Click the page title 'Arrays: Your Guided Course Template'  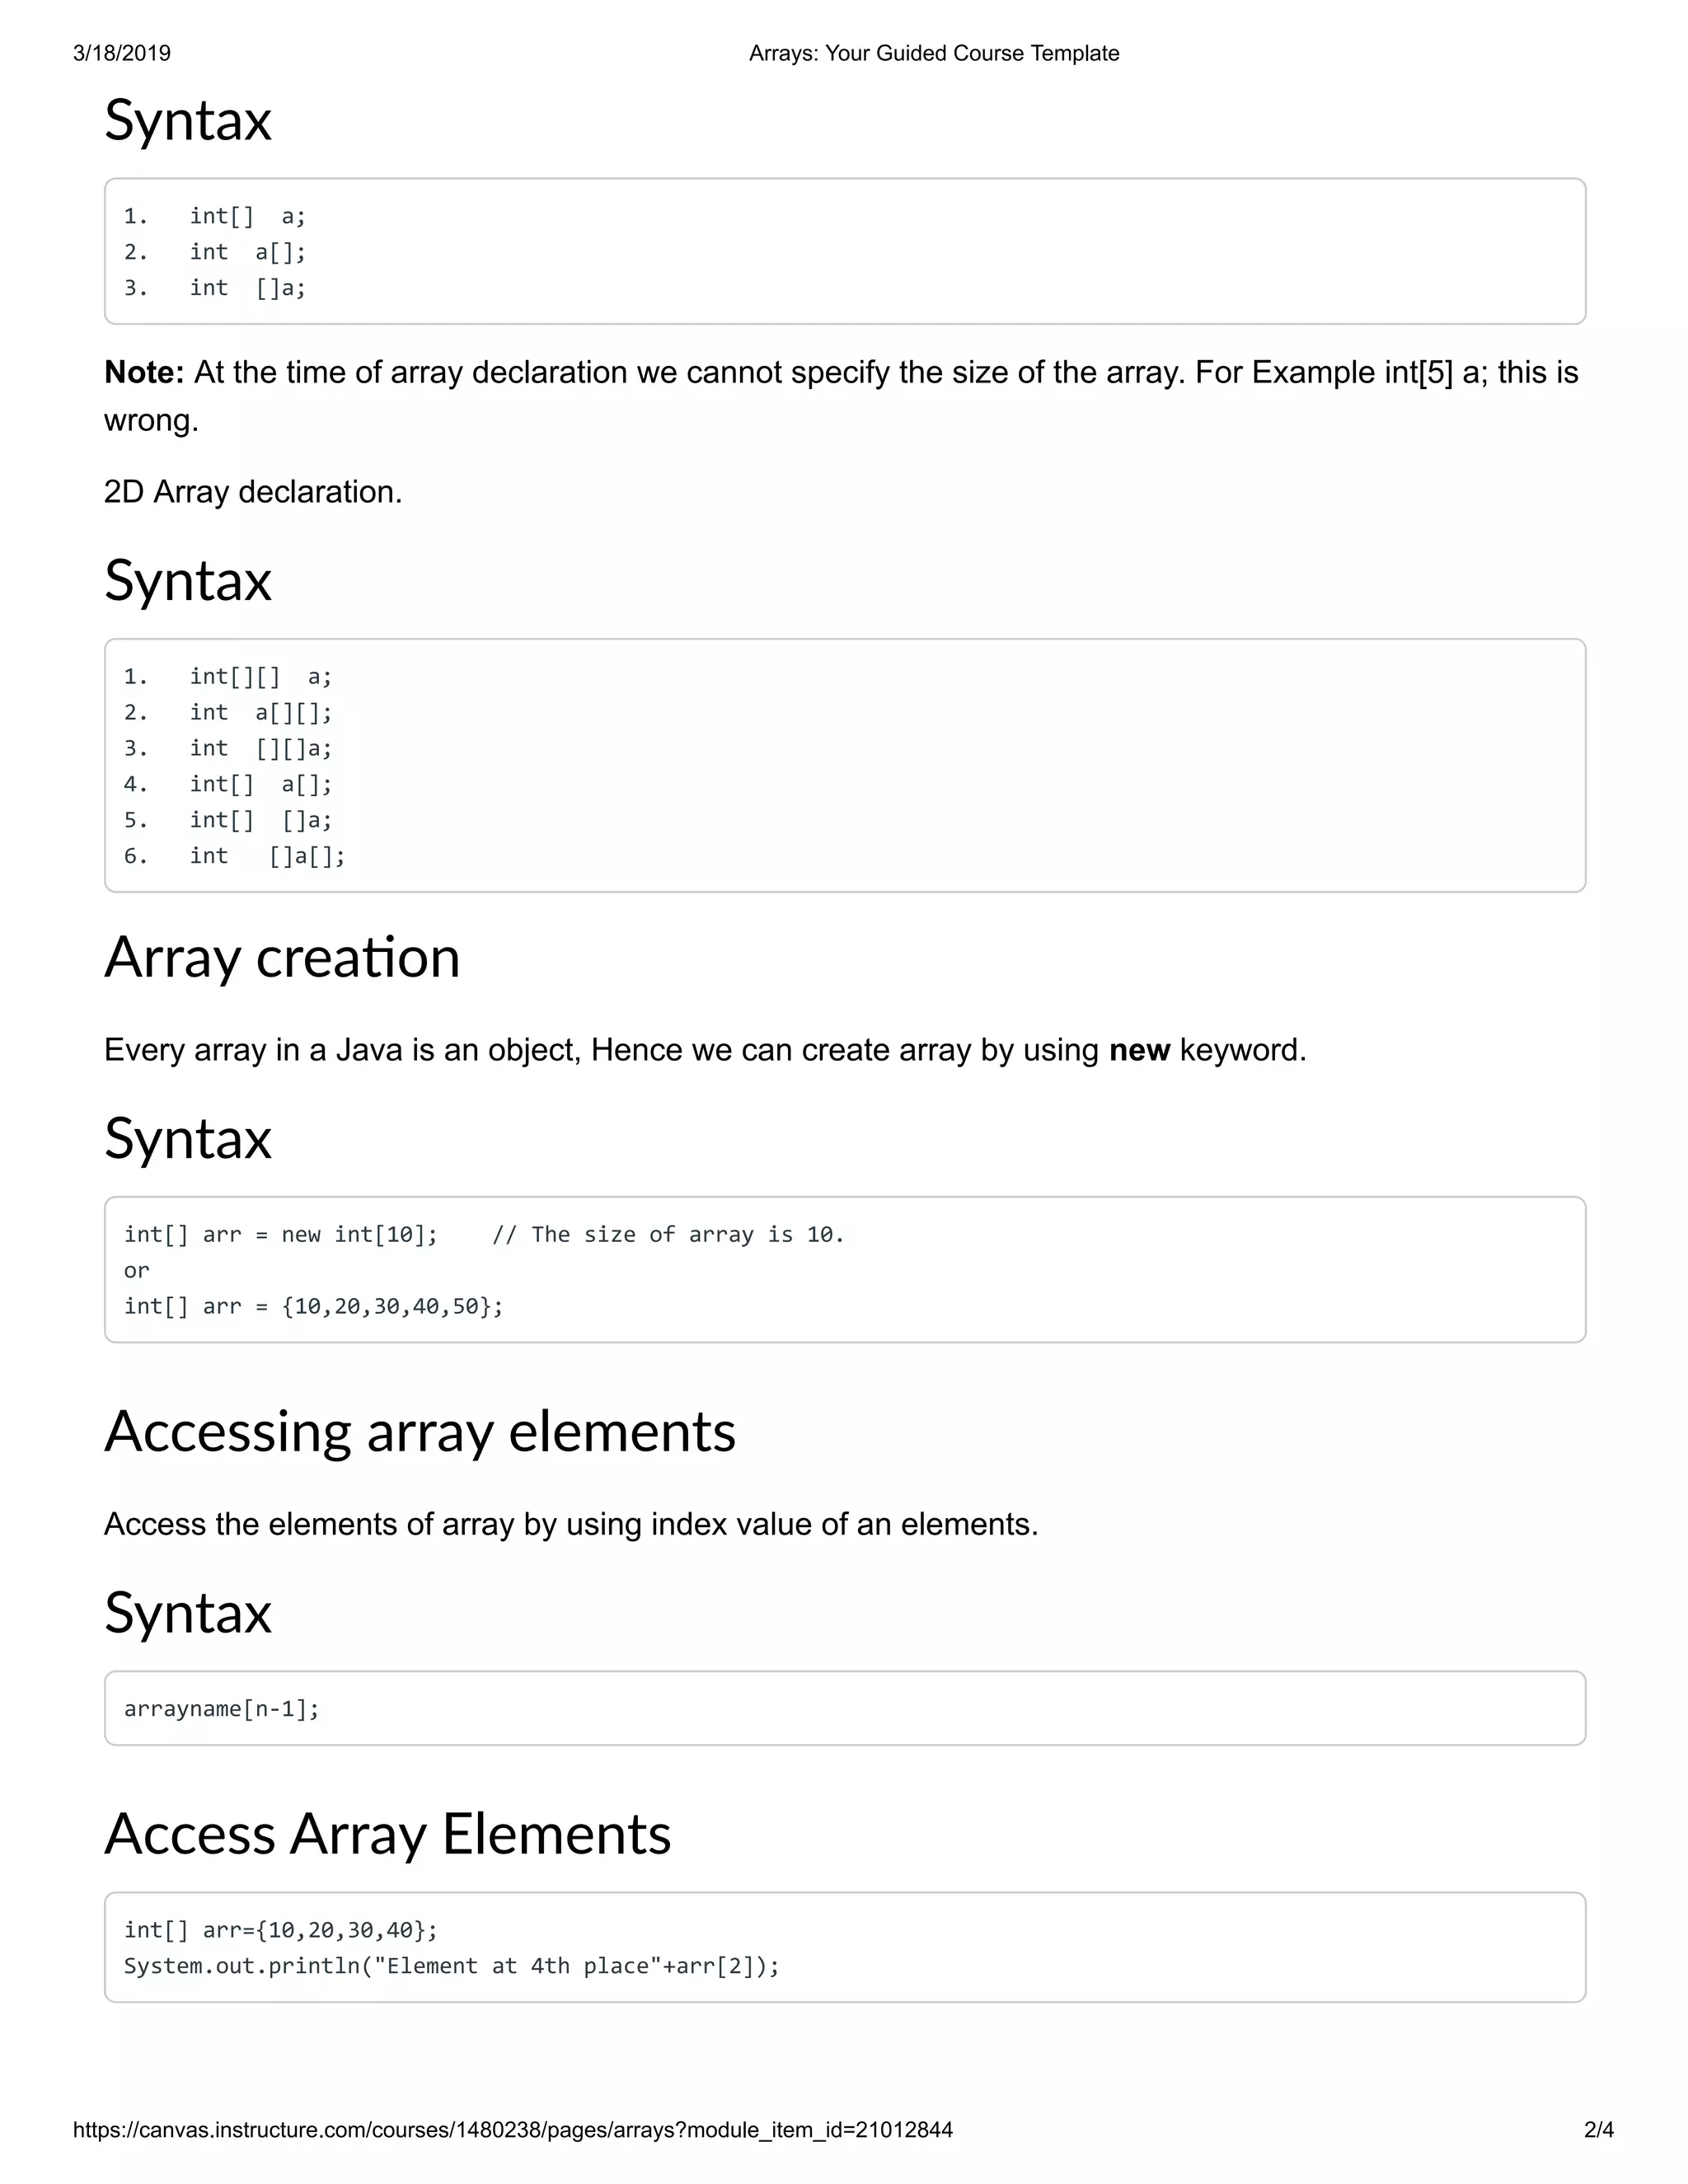click(x=933, y=53)
